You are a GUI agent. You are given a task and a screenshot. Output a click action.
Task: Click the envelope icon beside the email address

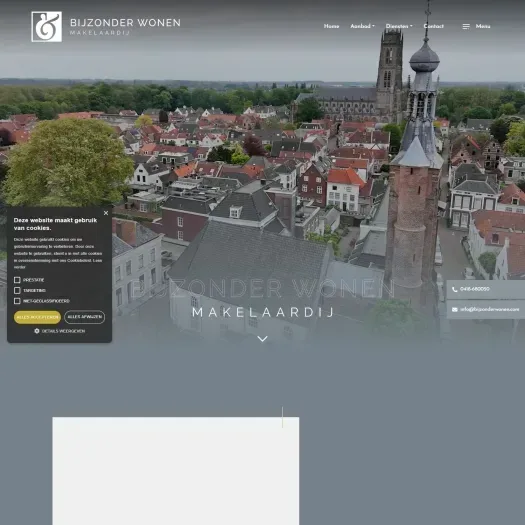click(x=454, y=310)
